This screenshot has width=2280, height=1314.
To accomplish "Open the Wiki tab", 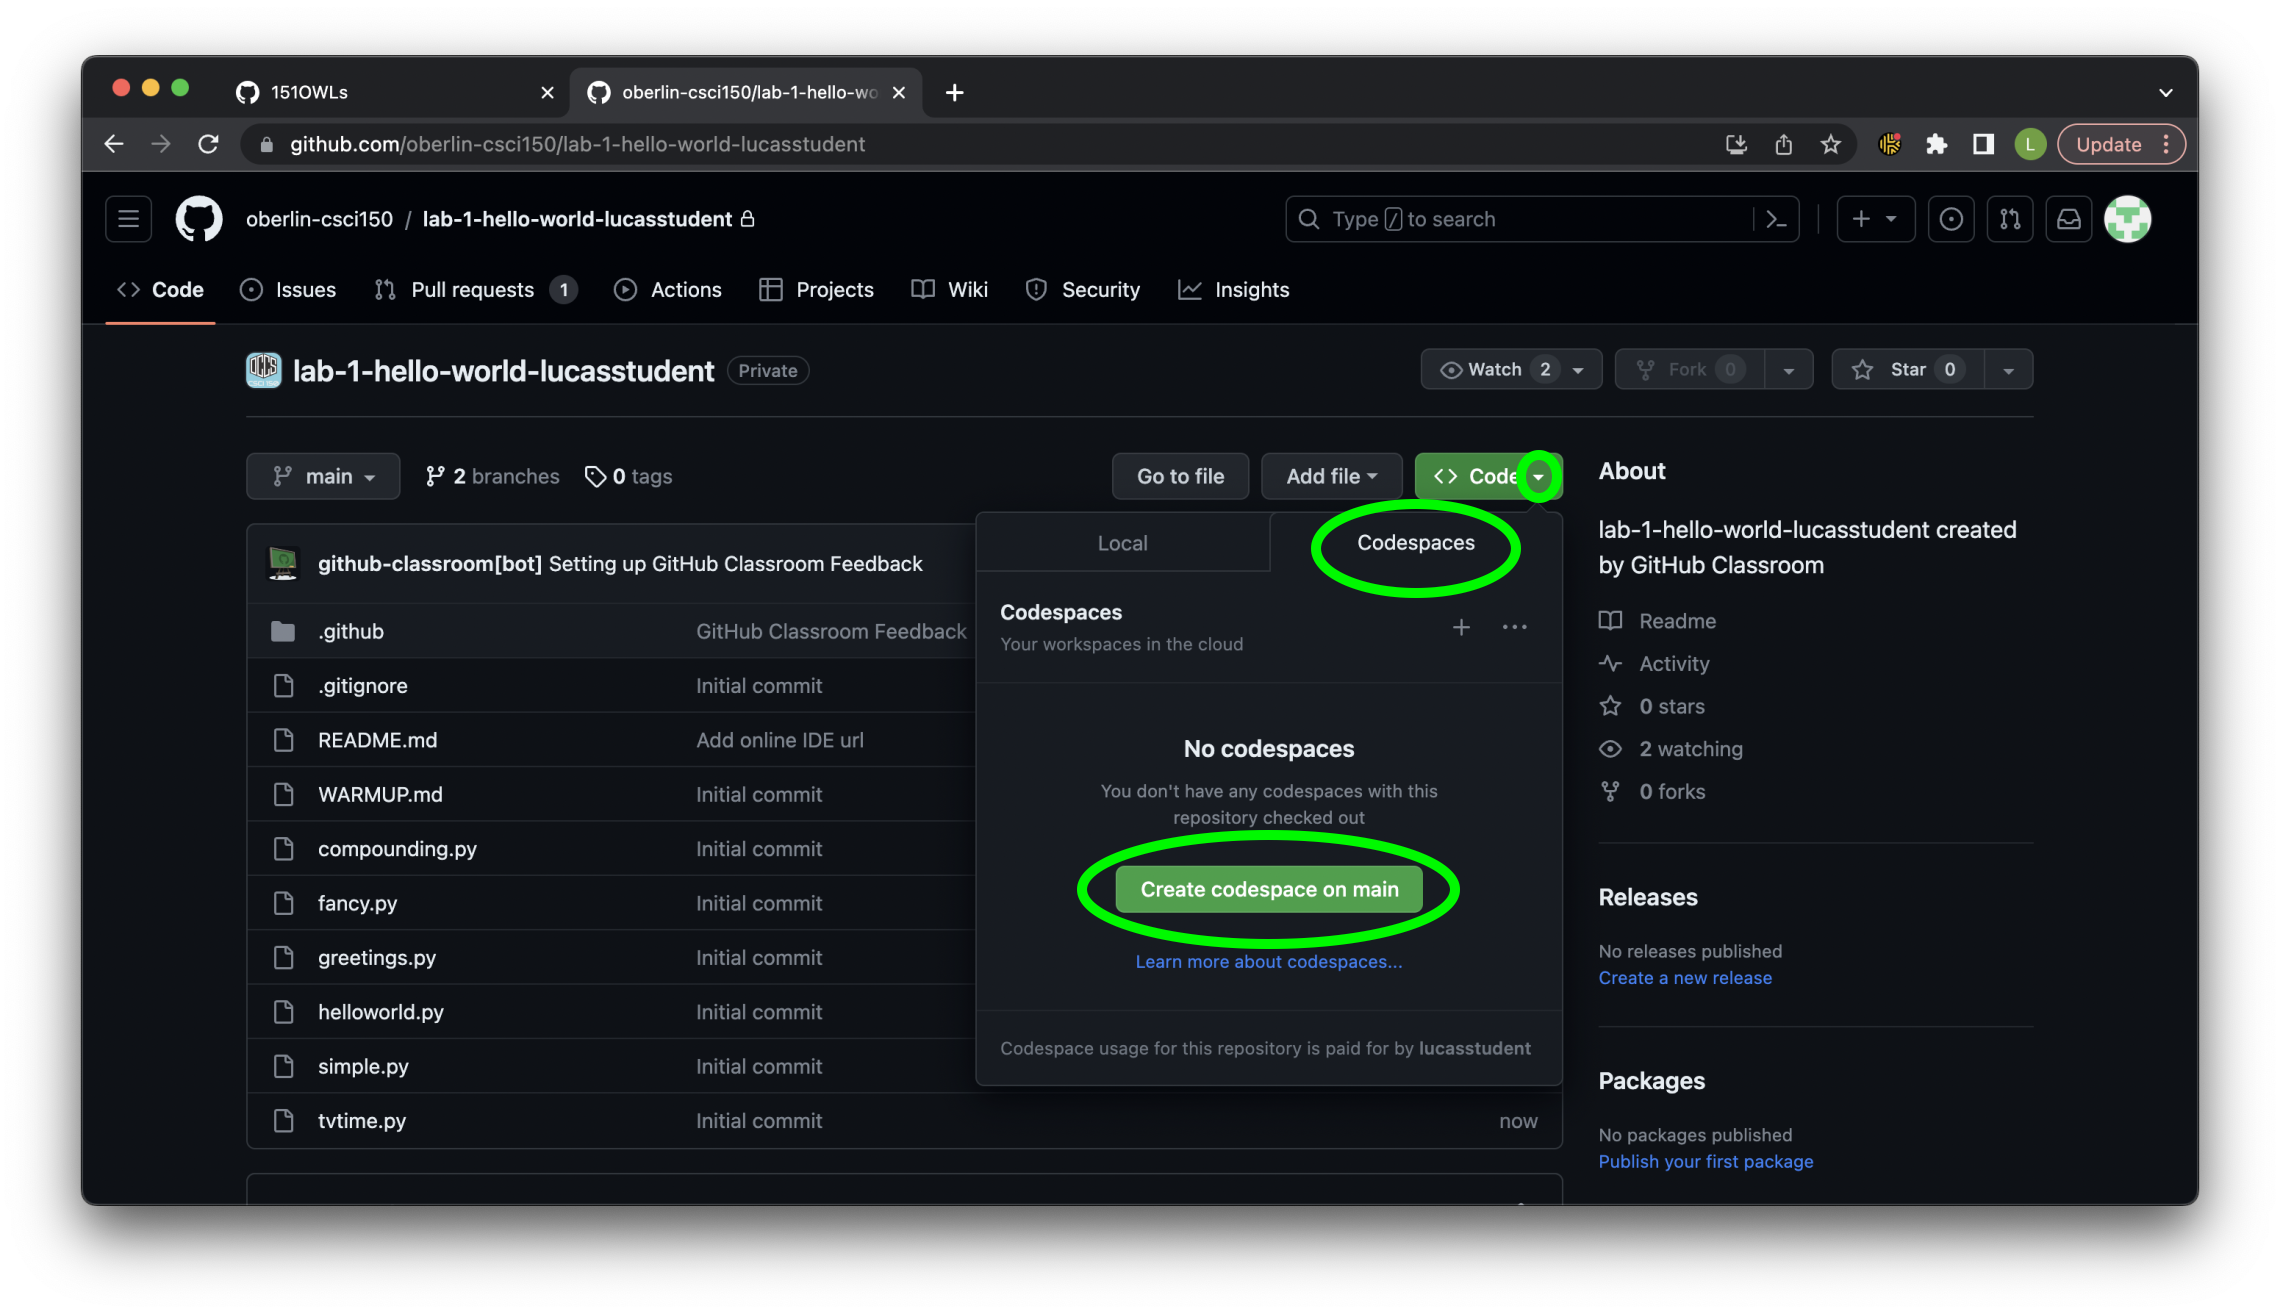I will [950, 290].
